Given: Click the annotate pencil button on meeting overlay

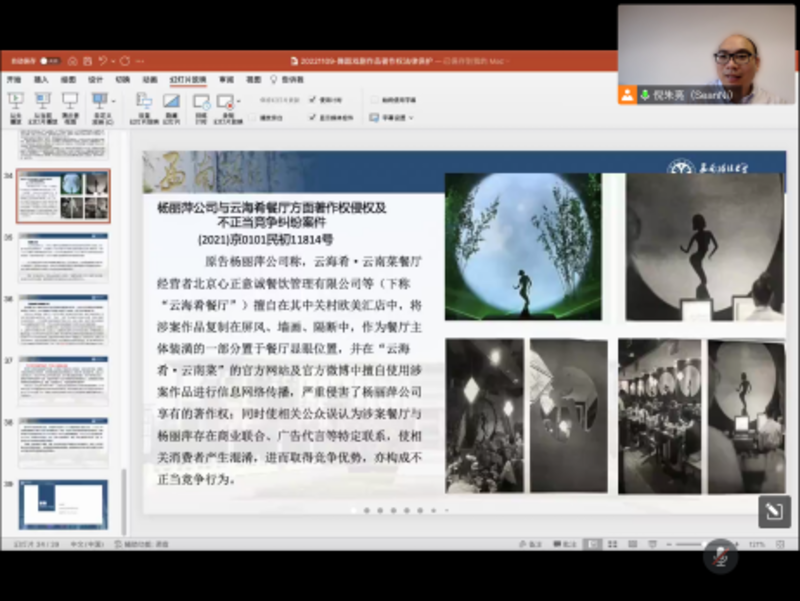Looking at the screenshot, I should coord(774,511).
